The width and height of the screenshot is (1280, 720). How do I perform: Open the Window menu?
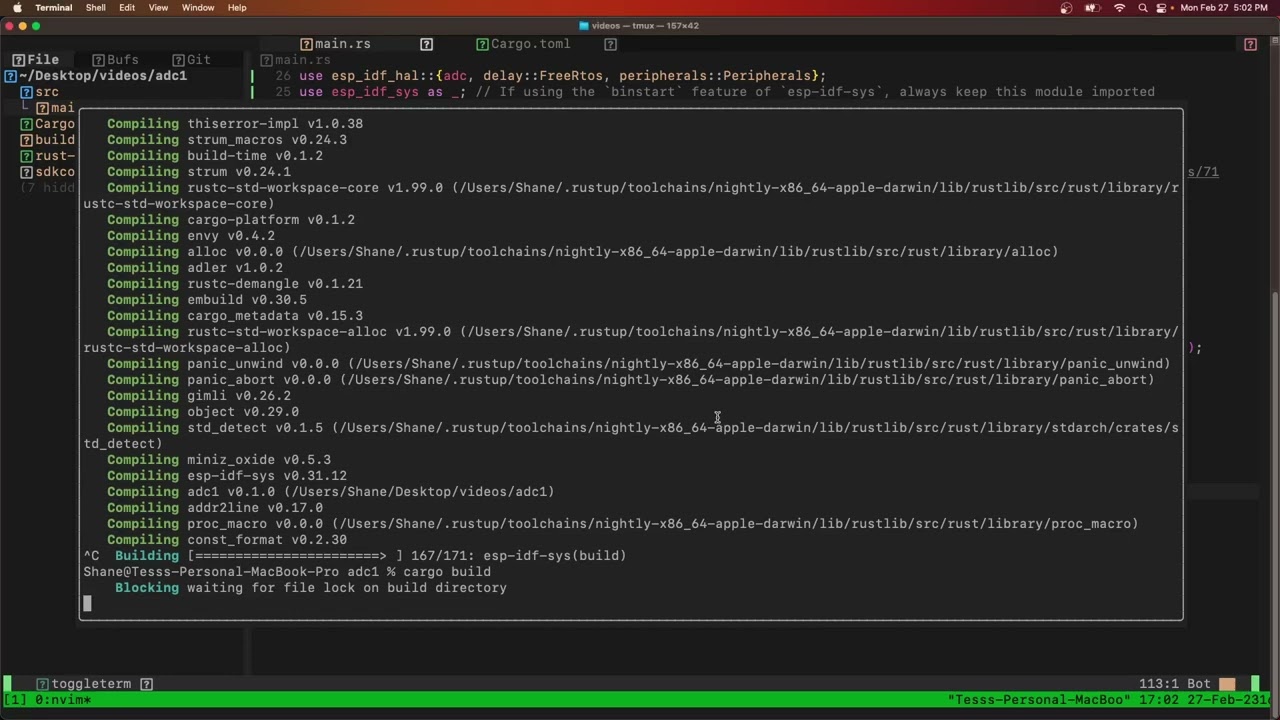pos(198,7)
